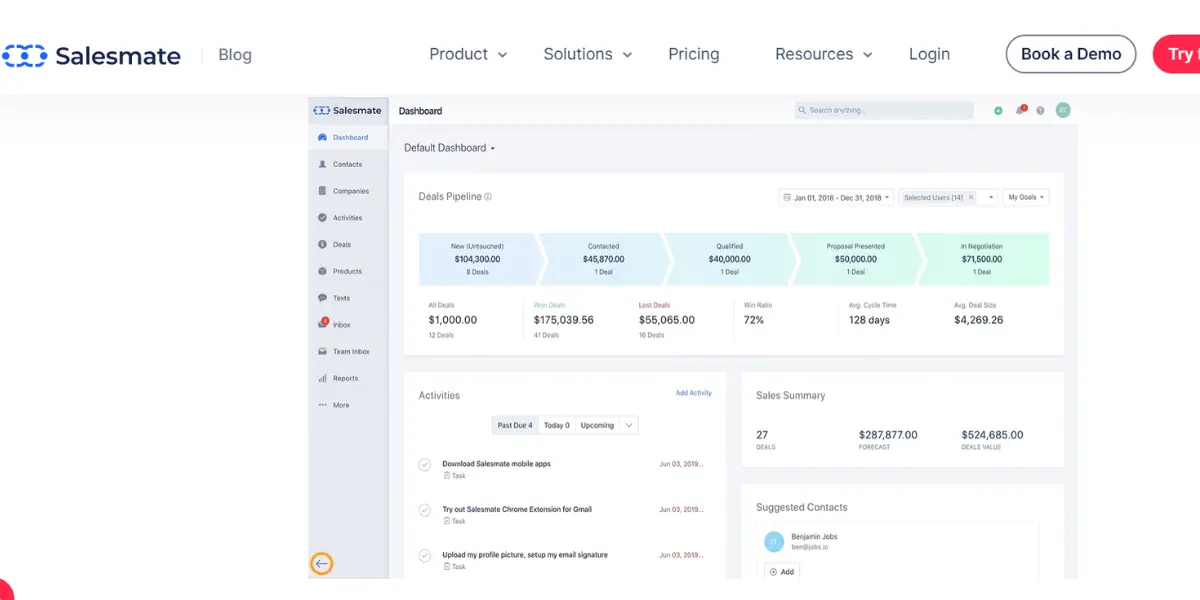Viewport: 1200px width, 600px height.
Task: Go to the Login page
Action: pos(929,54)
